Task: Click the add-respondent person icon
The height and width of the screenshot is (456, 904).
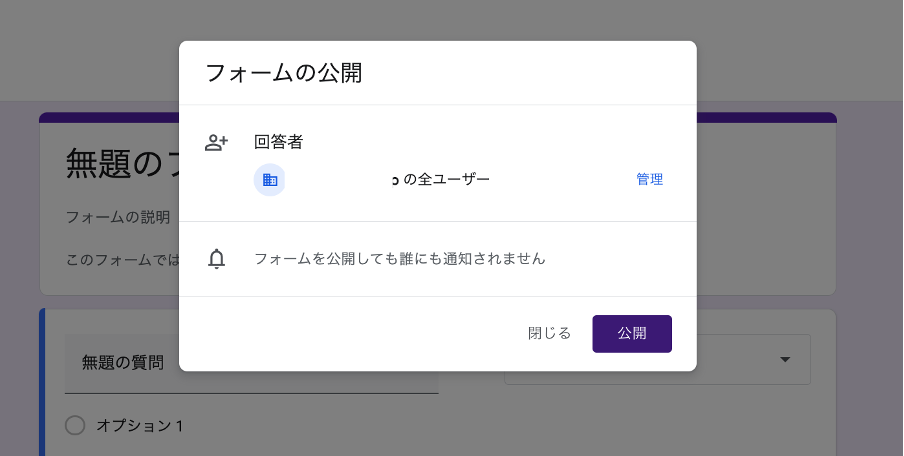Action: pyautogui.click(x=216, y=142)
